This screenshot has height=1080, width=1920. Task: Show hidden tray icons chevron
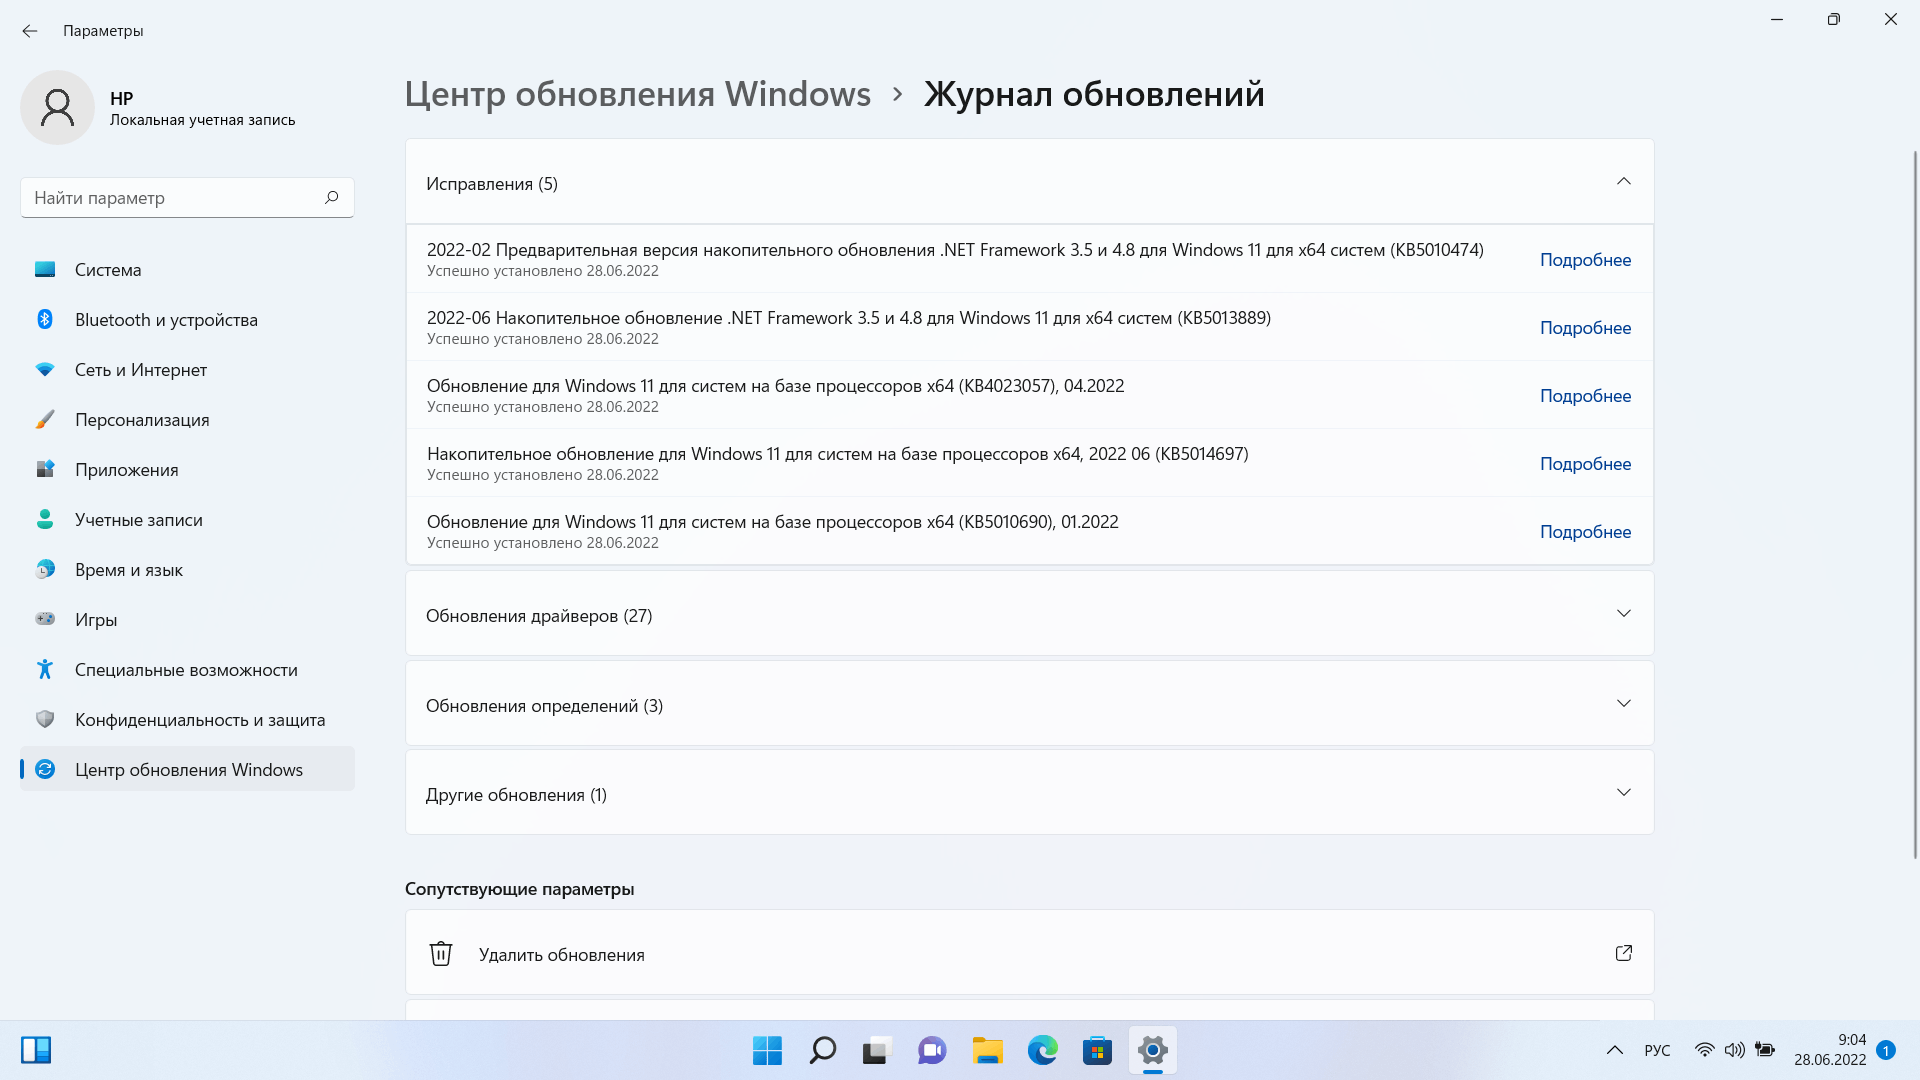(x=1614, y=1050)
